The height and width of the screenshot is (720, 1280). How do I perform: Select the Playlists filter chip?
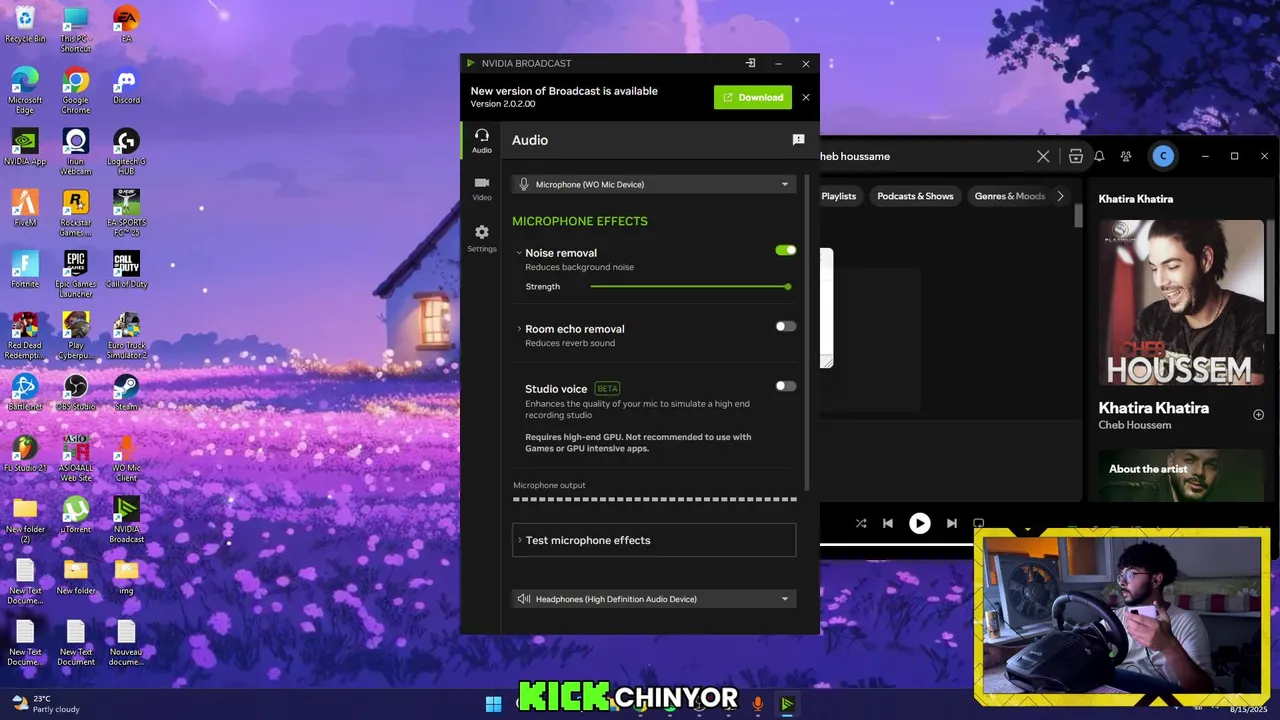(x=839, y=196)
